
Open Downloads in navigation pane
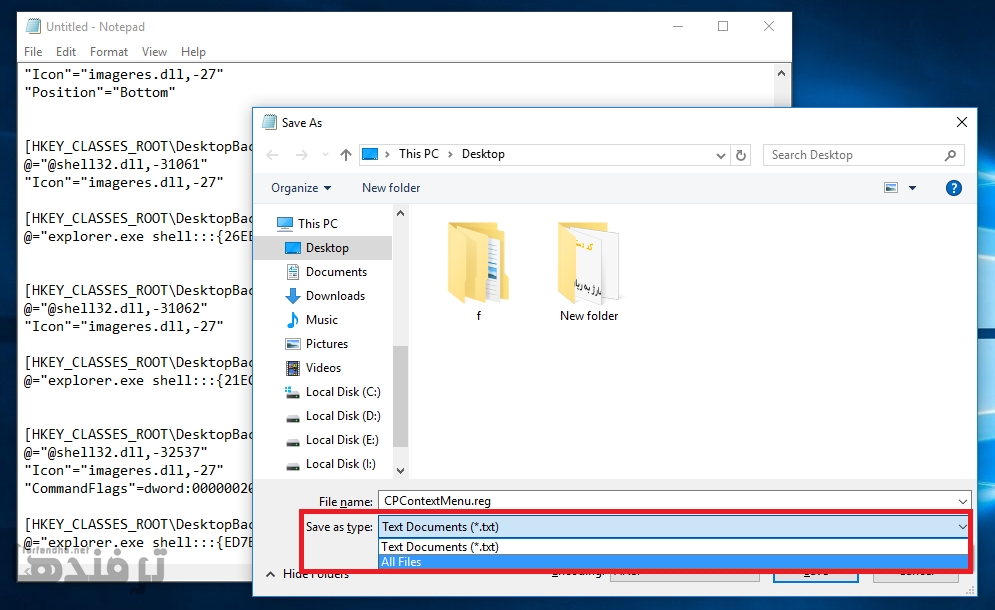point(335,296)
